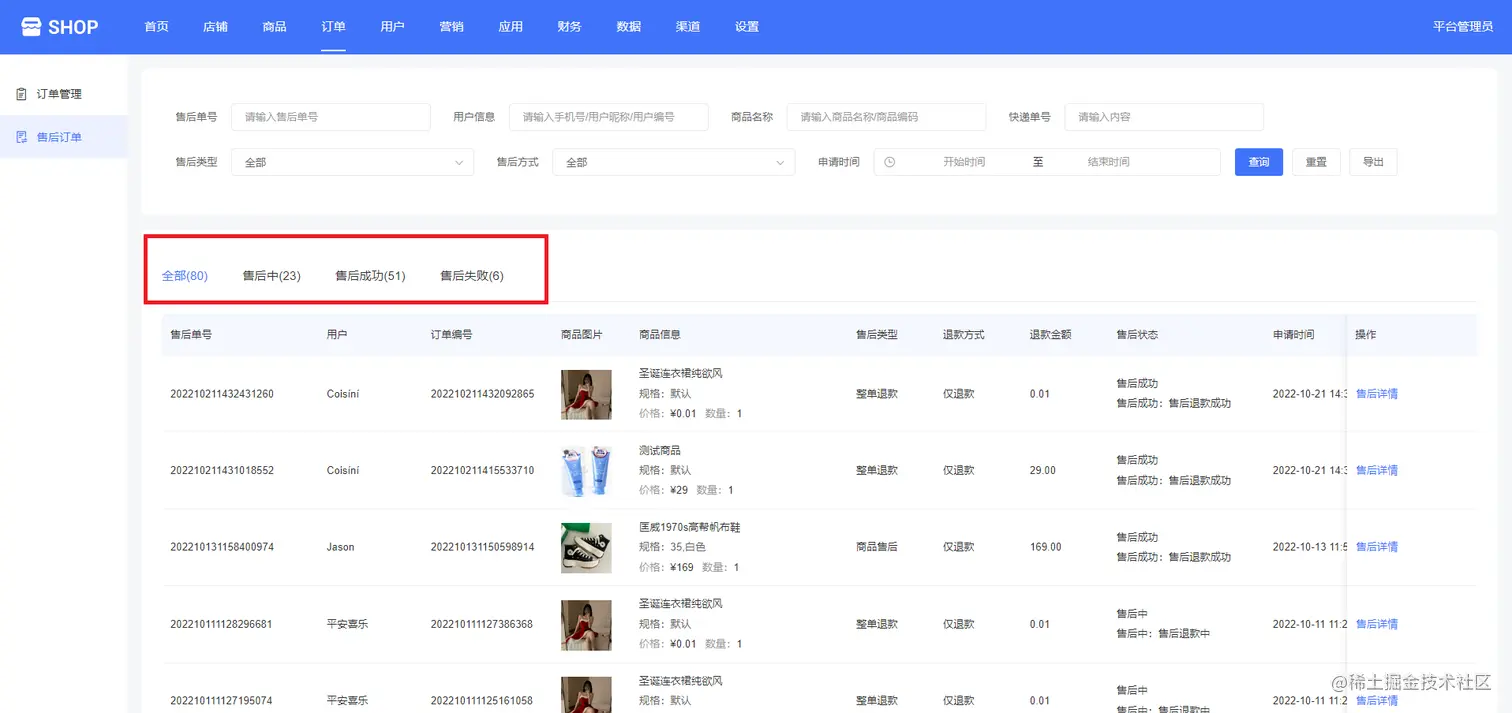The height and width of the screenshot is (713, 1512).
Task: Go to 商品 in the top navigation
Action: click(x=274, y=27)
